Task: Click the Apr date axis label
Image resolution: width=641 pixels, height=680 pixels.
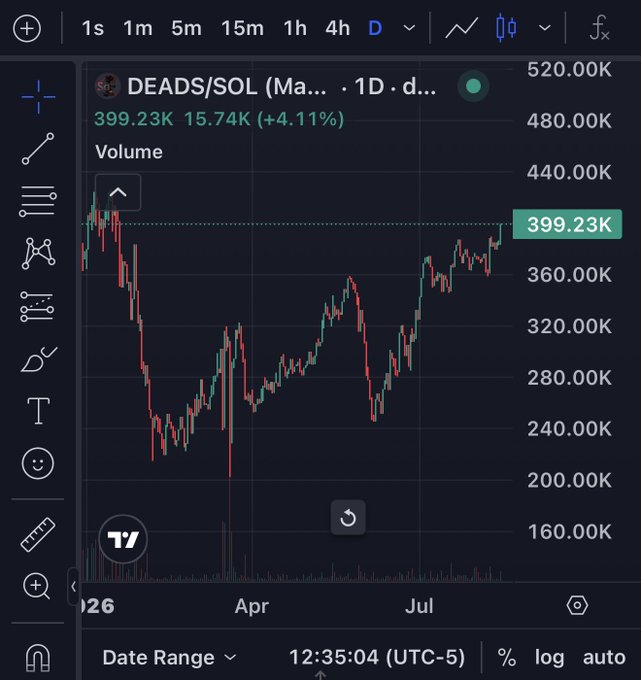Action: [x=252, y=606]
